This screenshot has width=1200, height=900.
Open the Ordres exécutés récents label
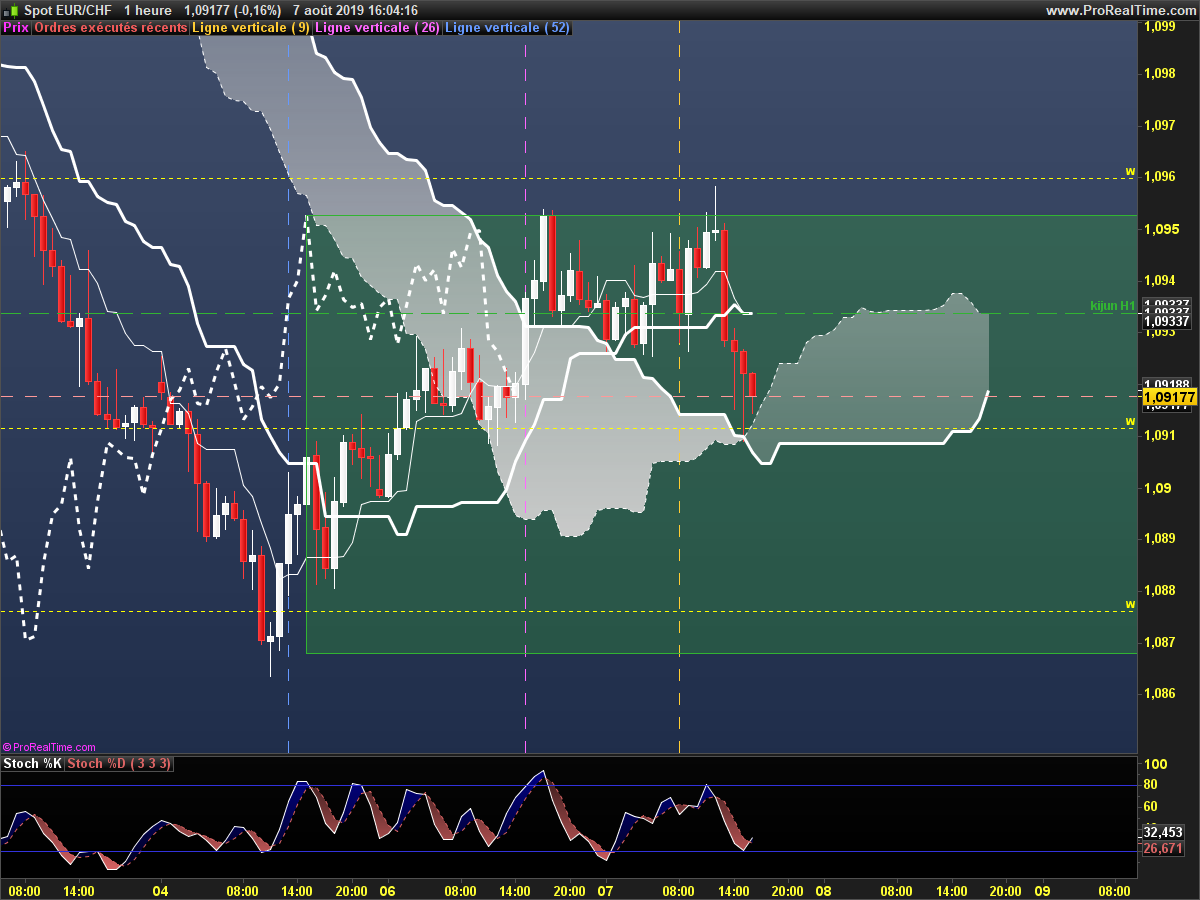(110, 28)
